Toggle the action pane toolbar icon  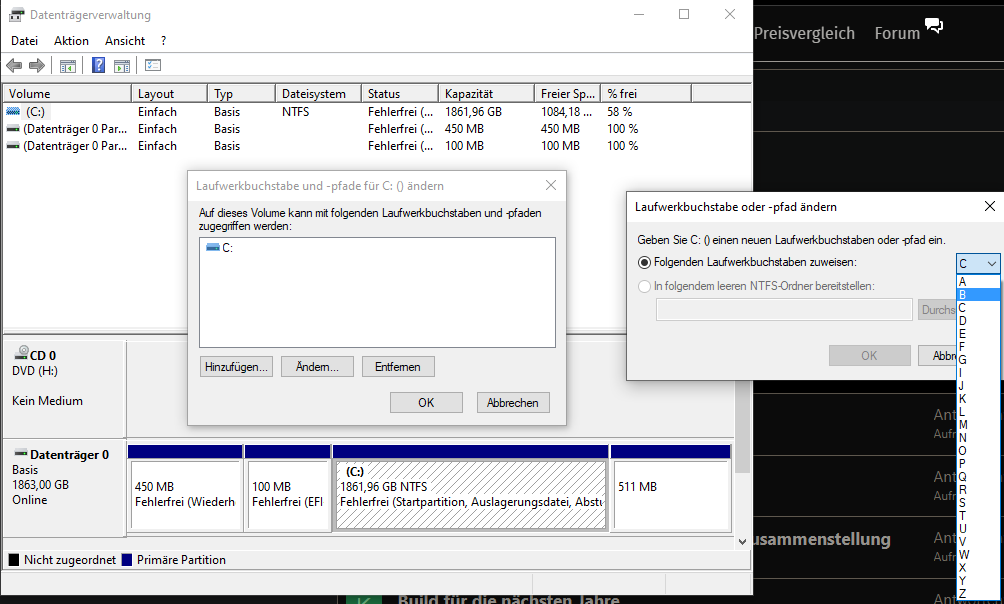122,65
